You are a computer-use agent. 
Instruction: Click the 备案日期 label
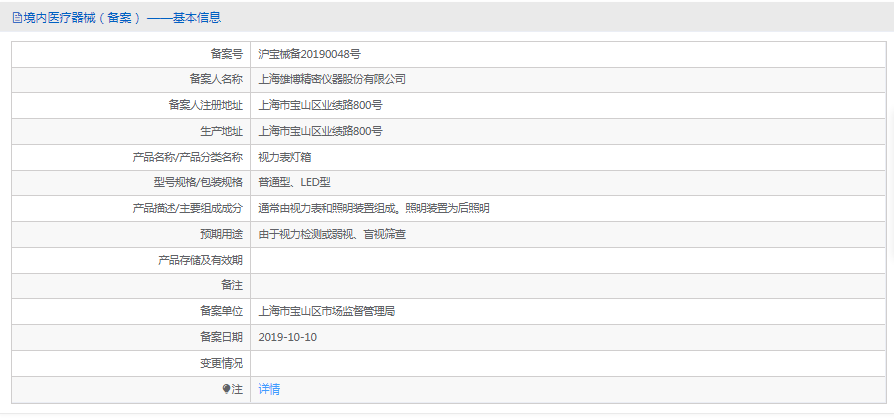tap(221, 338)
